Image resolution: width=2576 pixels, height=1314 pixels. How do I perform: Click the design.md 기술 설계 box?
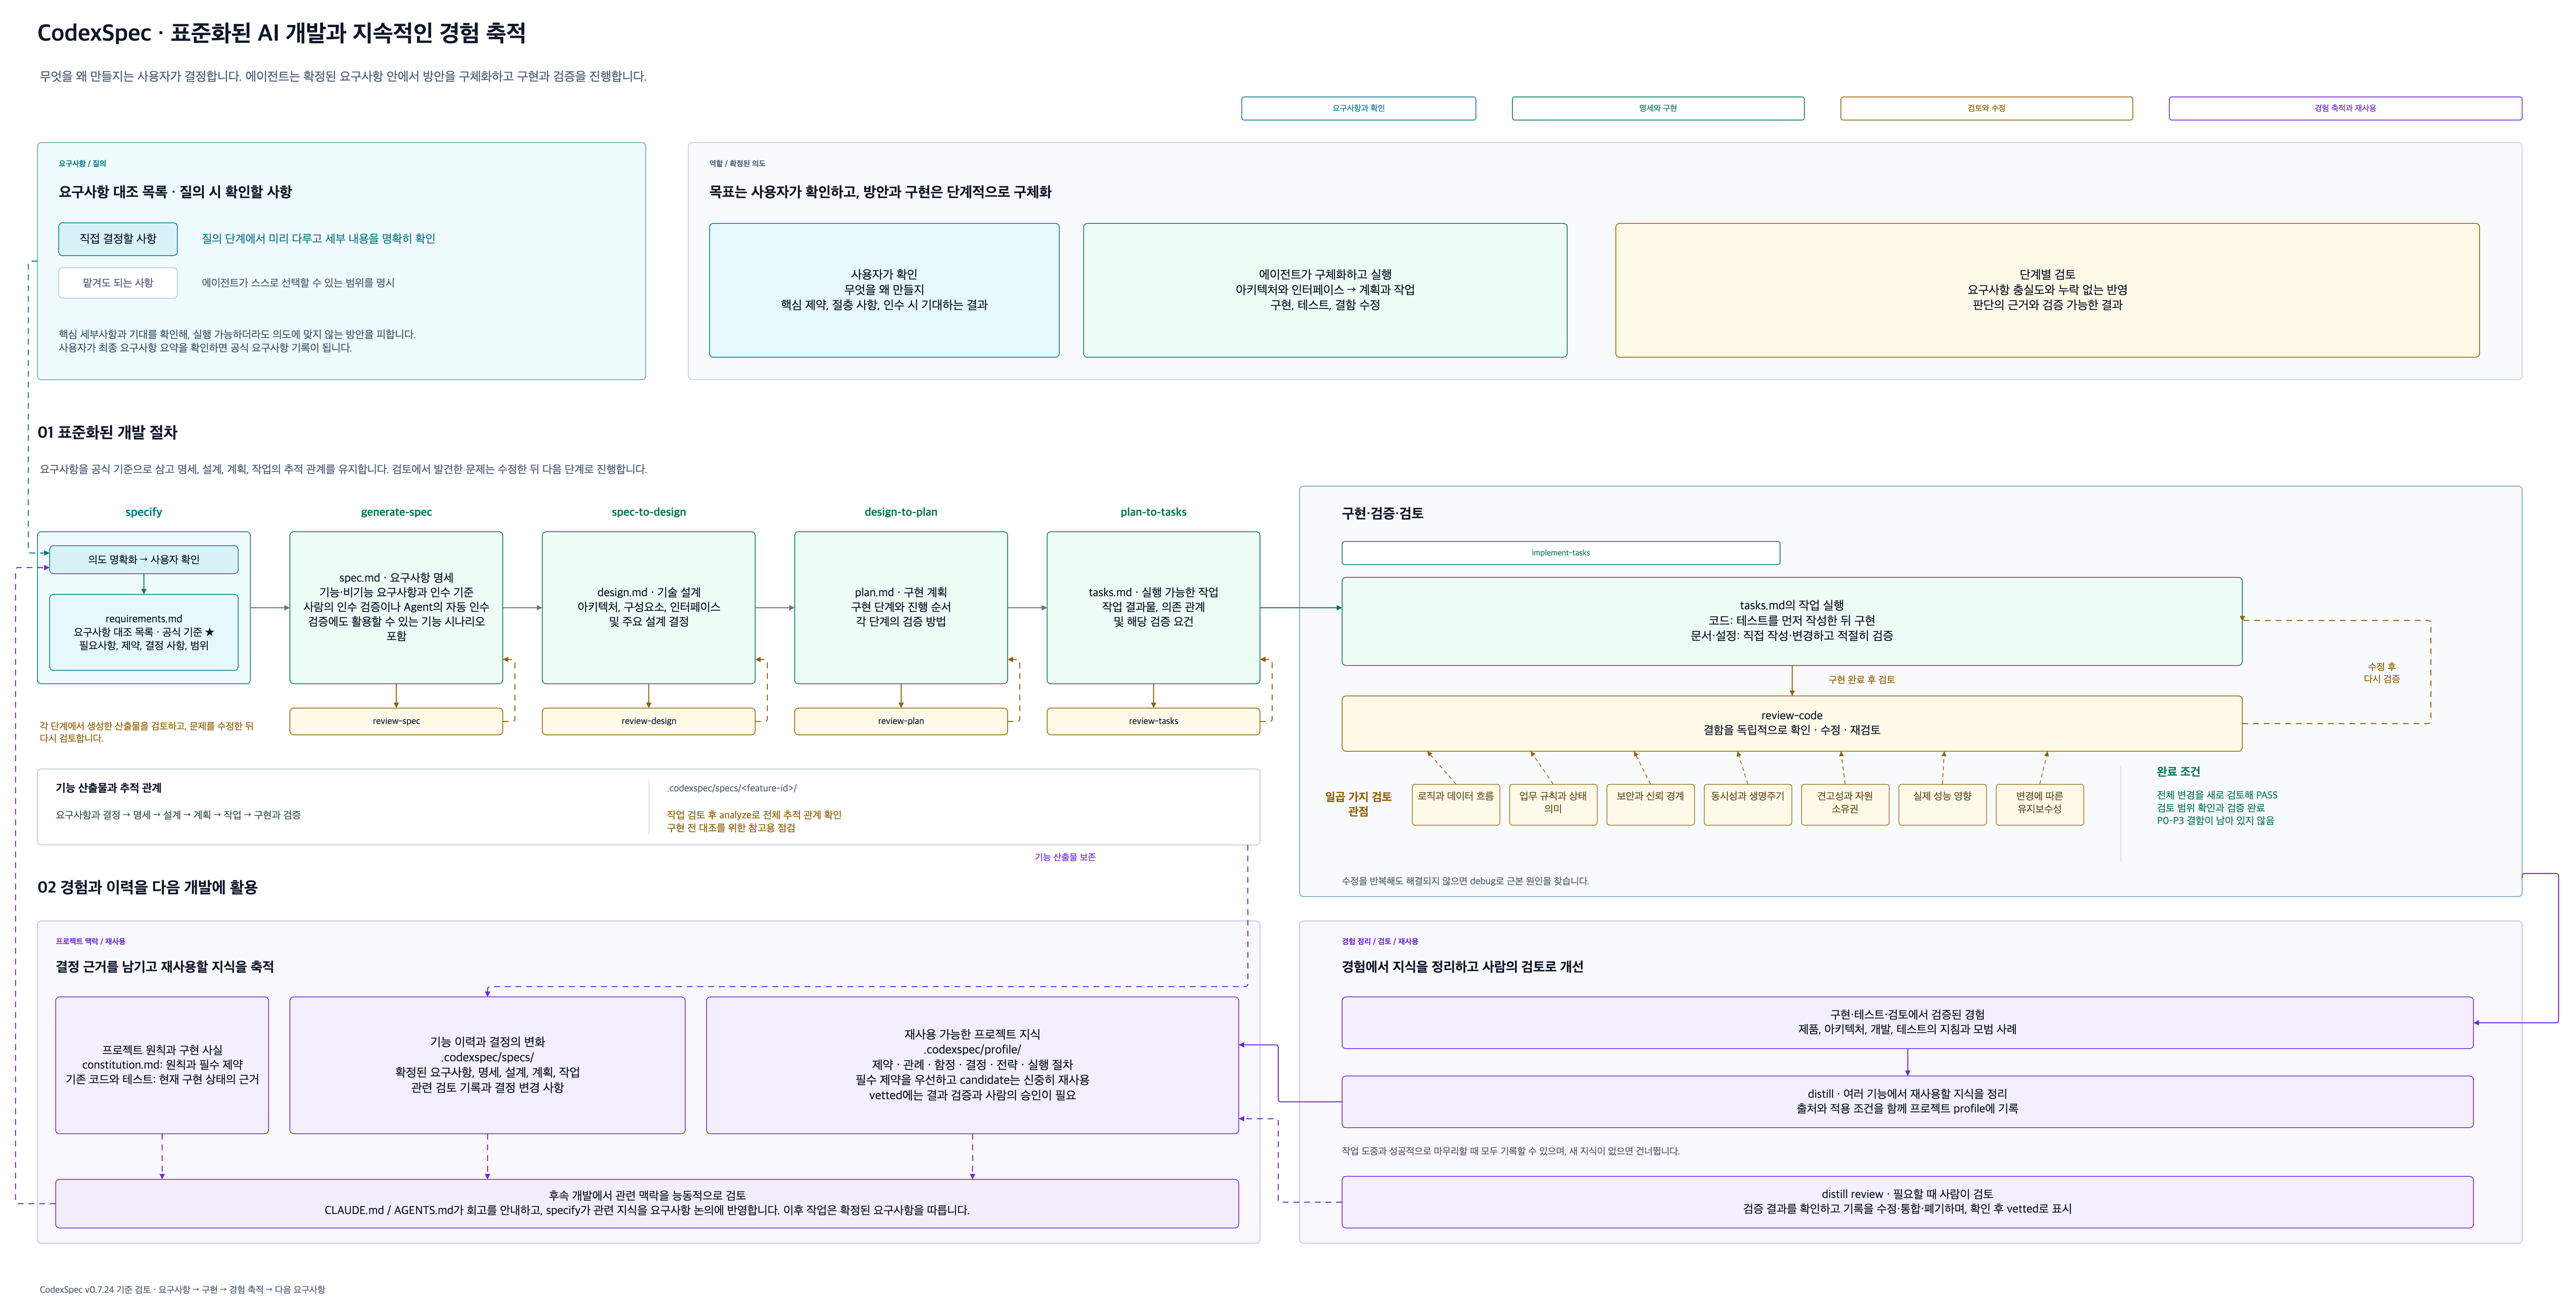tap(649, 608)
